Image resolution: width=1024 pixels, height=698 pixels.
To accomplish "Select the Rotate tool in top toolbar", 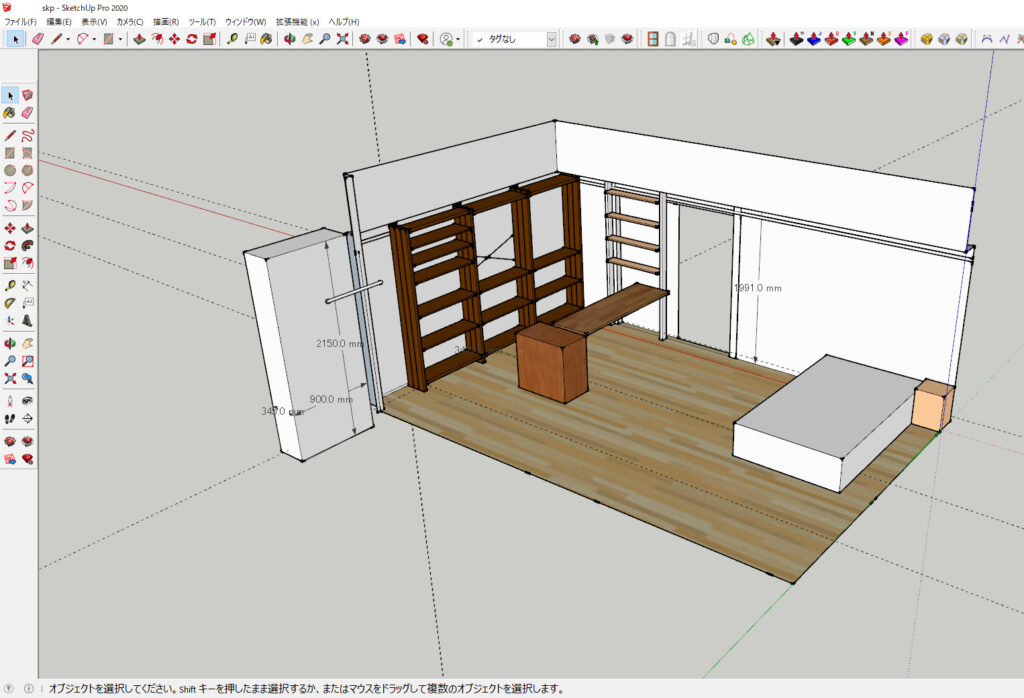I will coord(191,39).
